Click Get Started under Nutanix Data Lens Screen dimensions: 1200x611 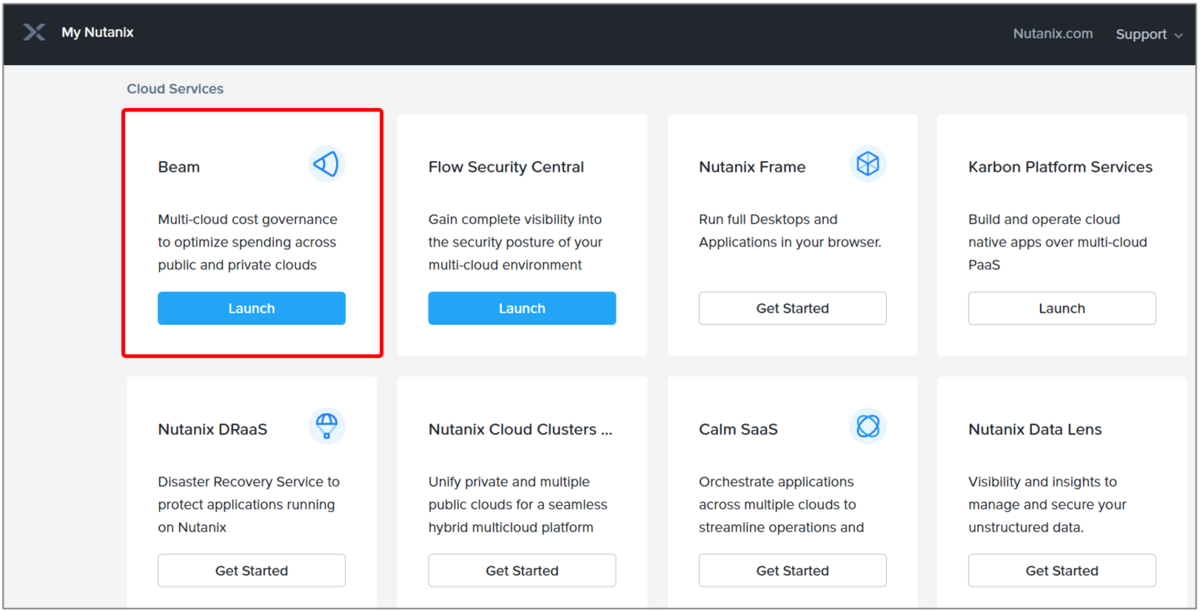(x=1062, y=570)
